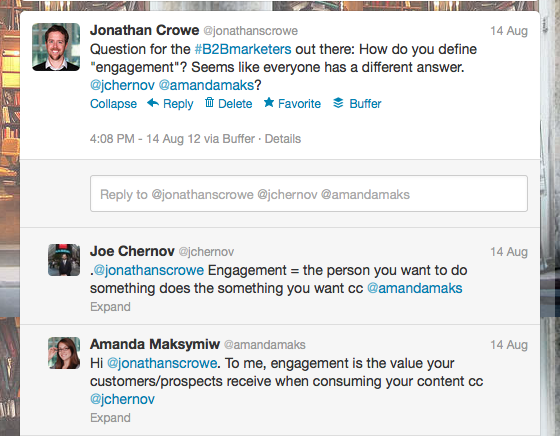Click the Joe Chernov display name
The image size is (560, 436).
tap(132, 251)
